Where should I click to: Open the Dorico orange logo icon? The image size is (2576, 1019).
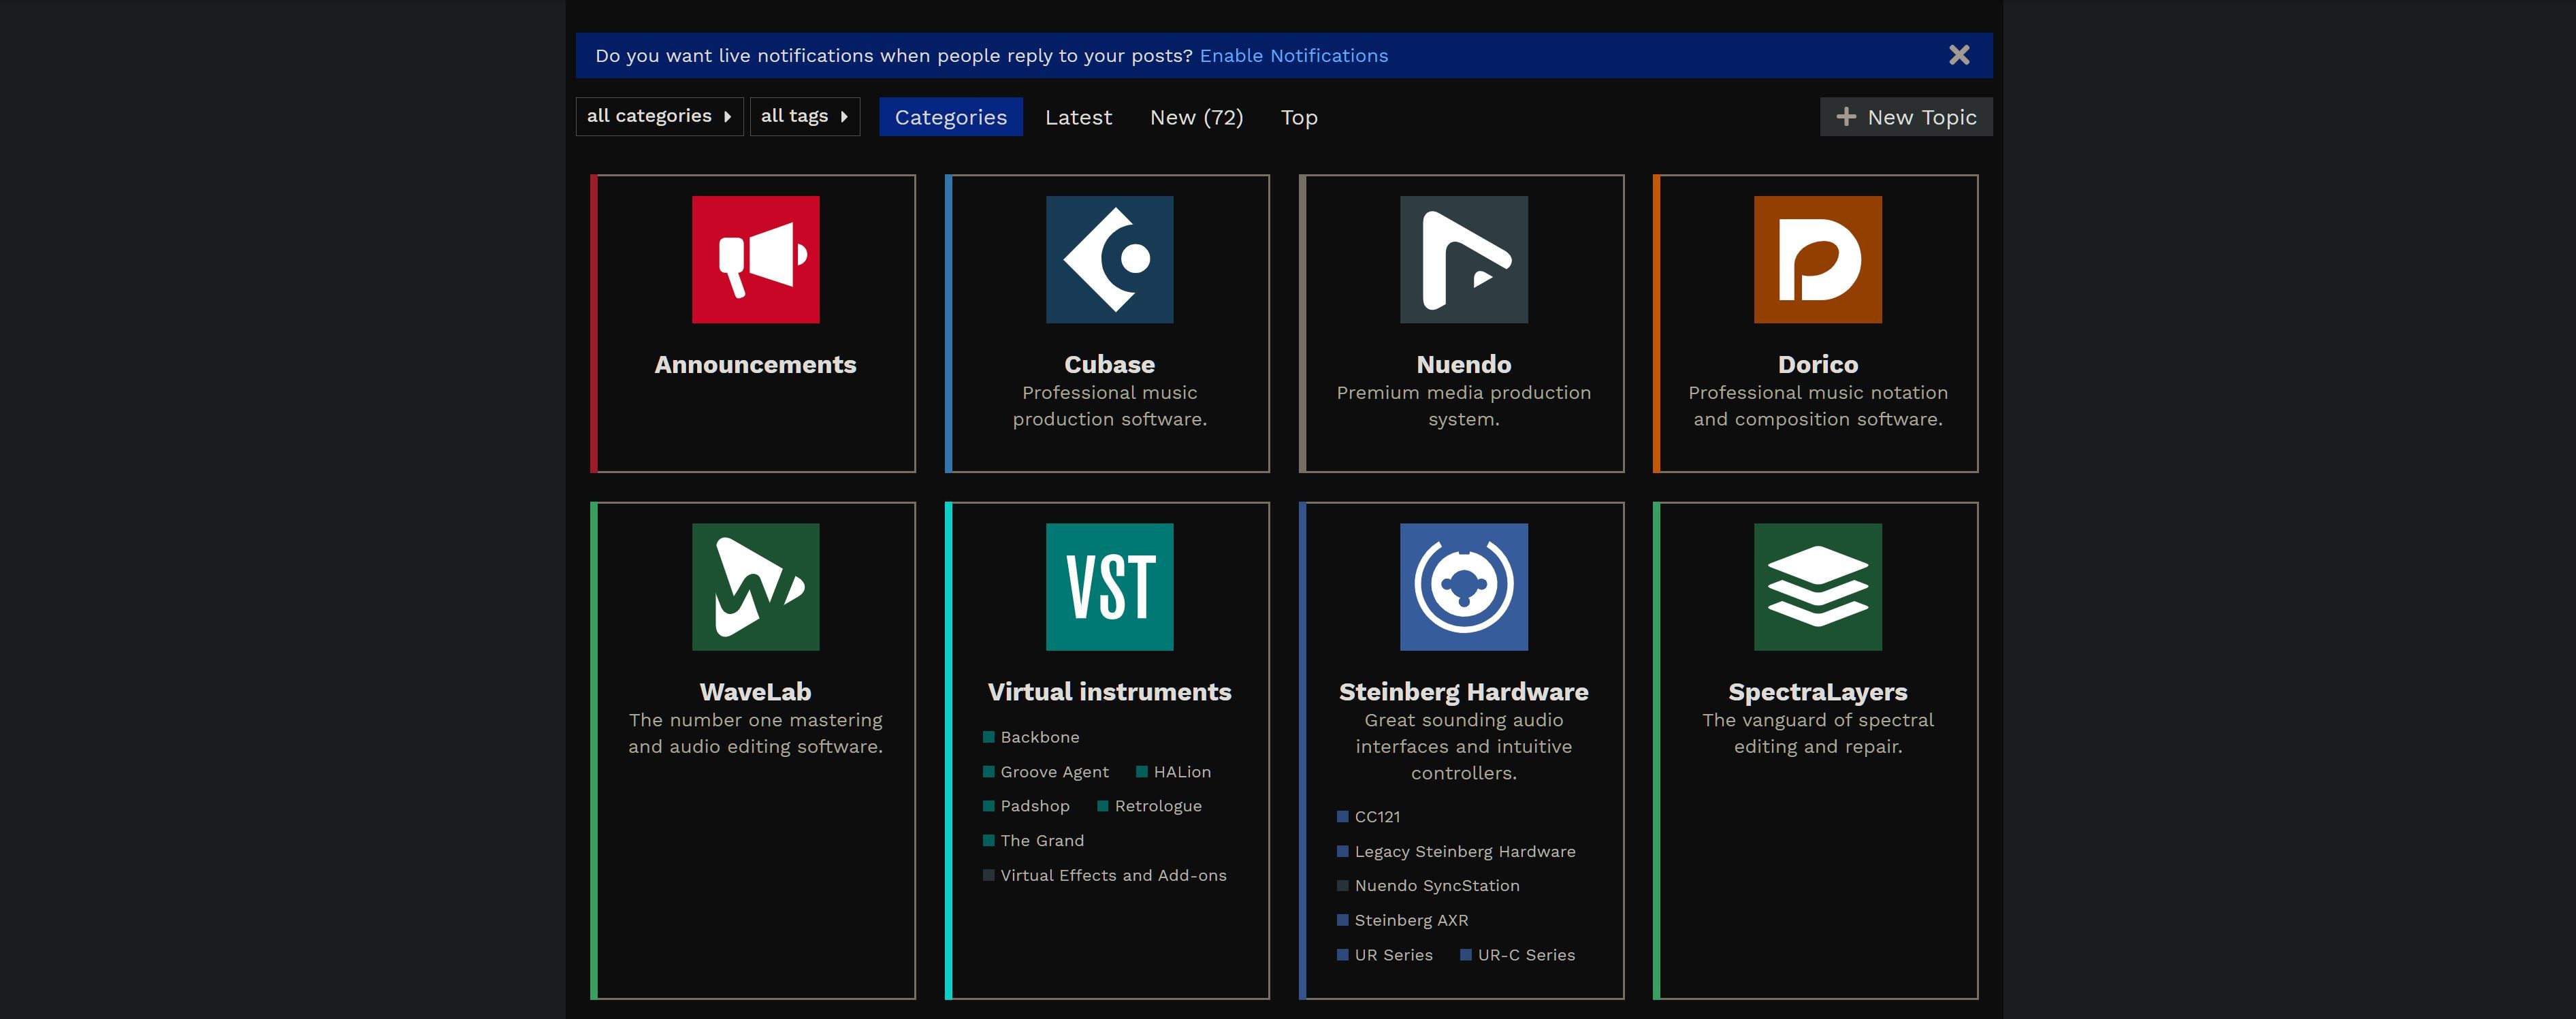click(x=1817, y=259)
